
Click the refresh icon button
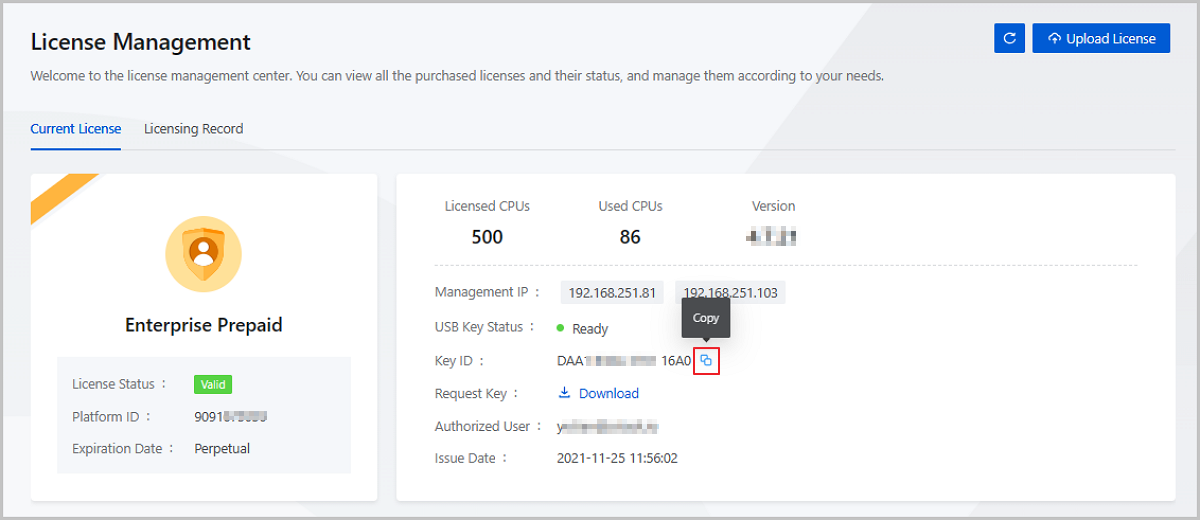click(1009, 38)
